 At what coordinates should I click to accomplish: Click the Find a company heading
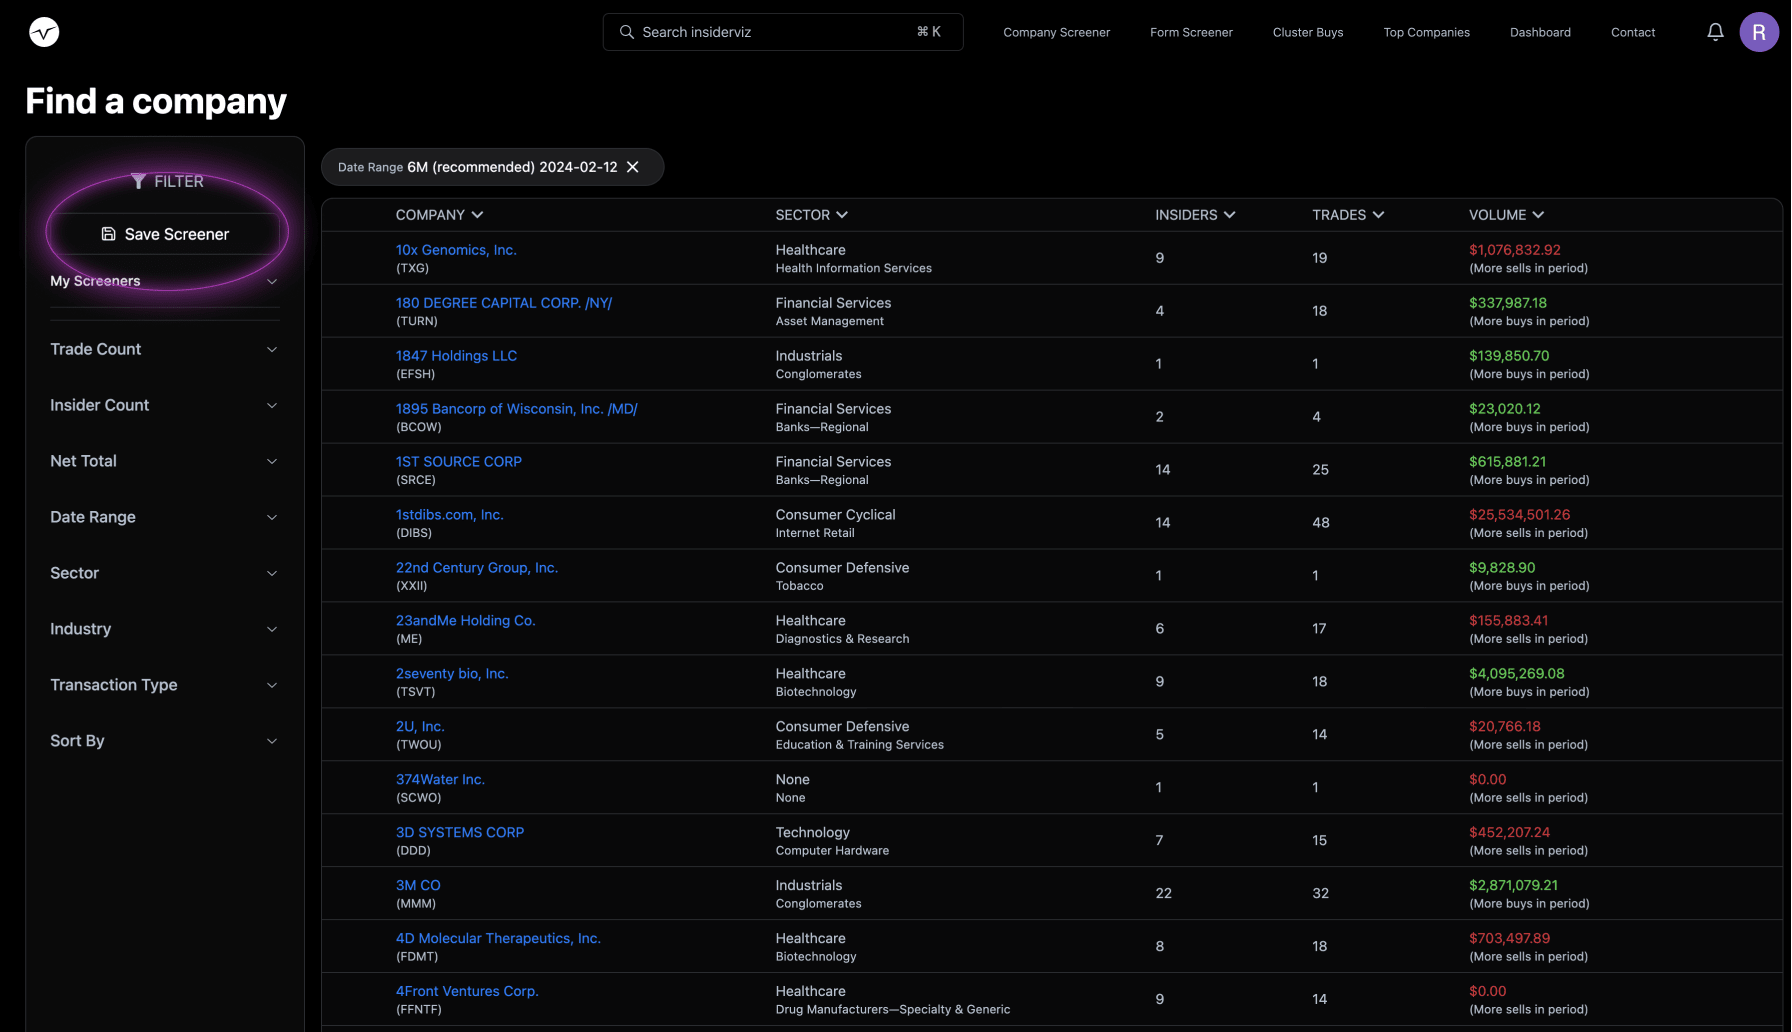[156, 101]
